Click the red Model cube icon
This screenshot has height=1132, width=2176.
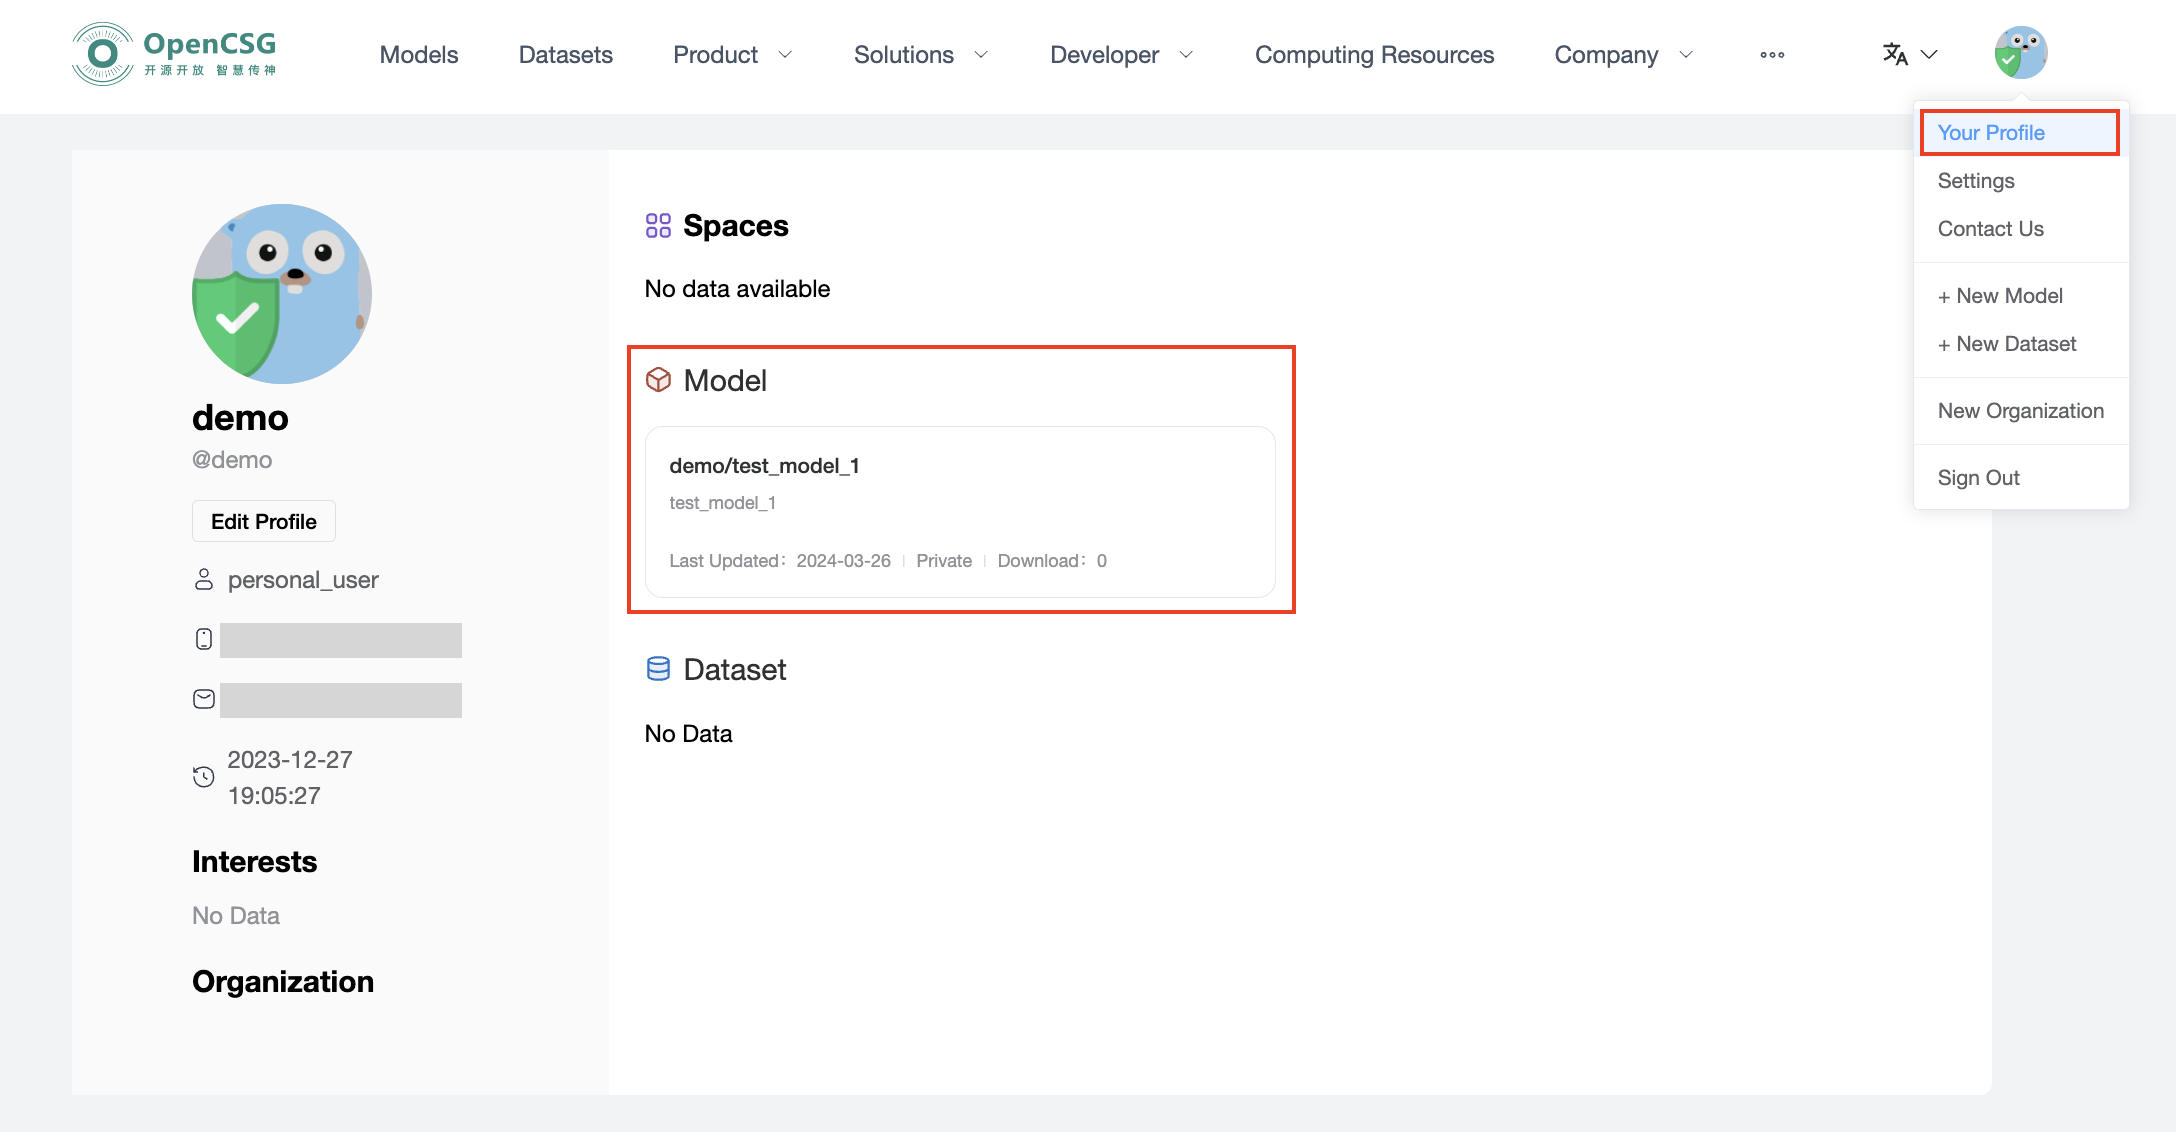(x=659, y=380)
